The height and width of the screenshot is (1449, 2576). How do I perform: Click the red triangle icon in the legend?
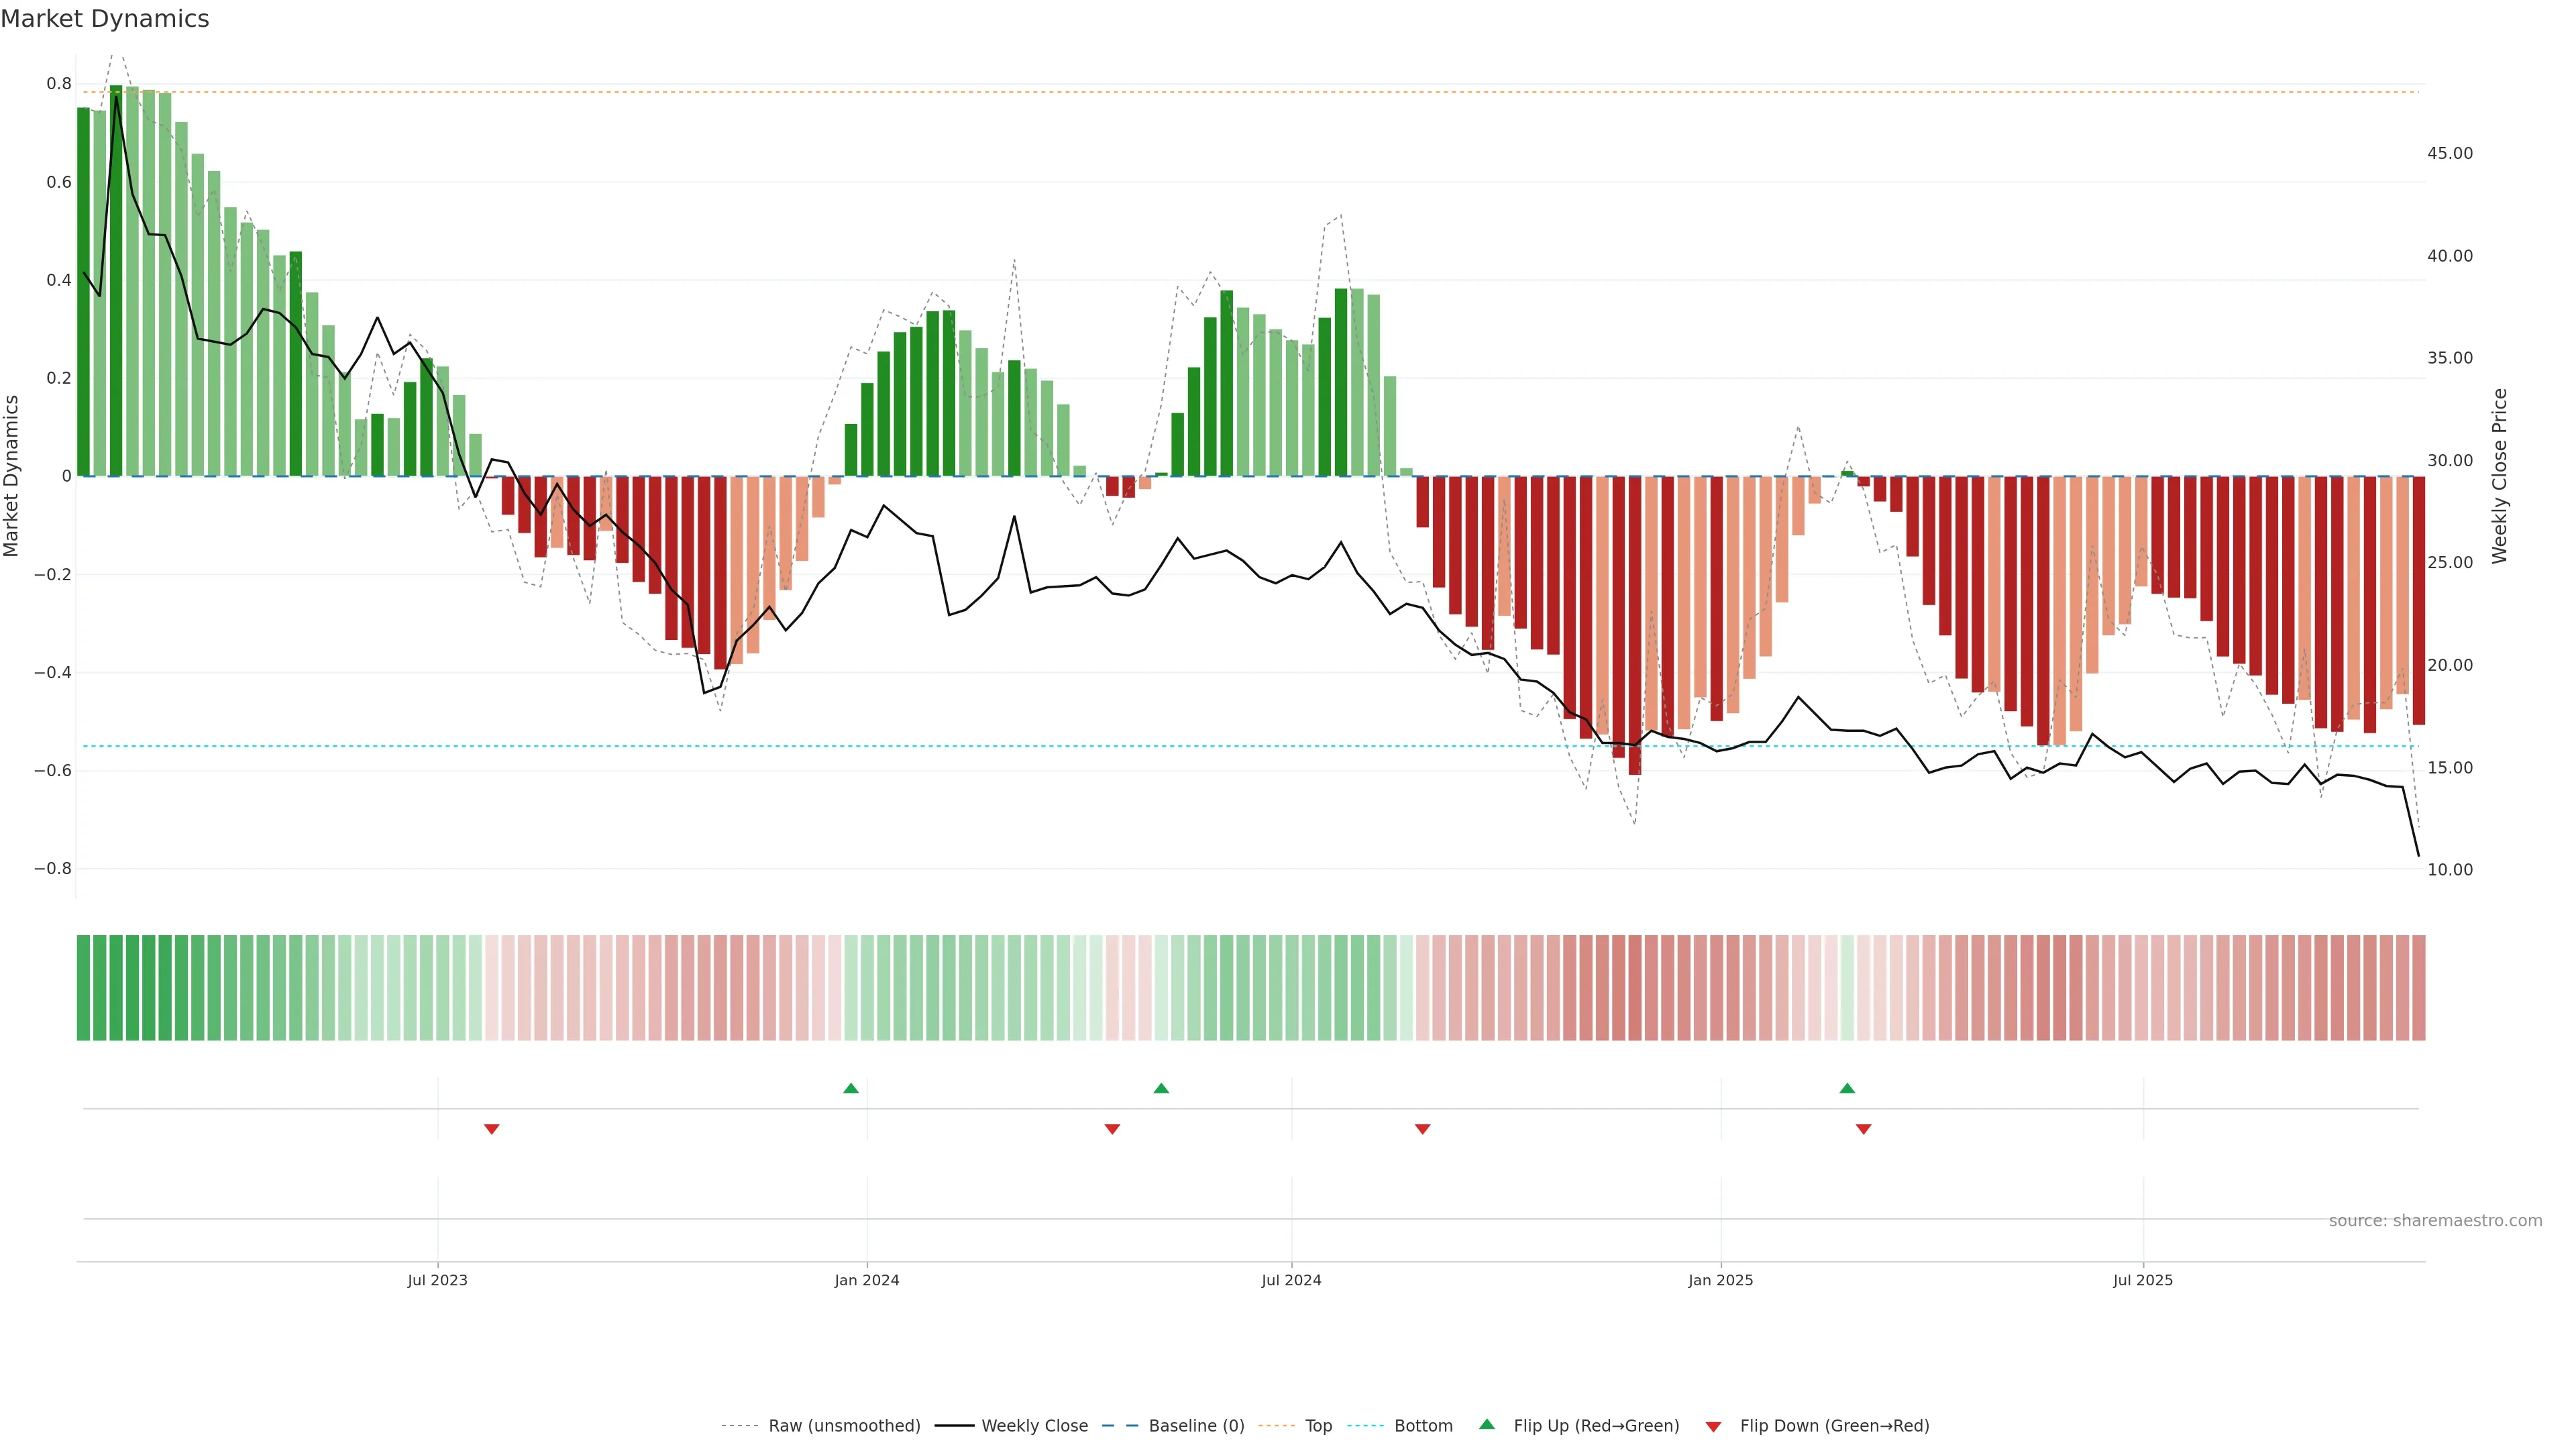pos(1713,1427)
